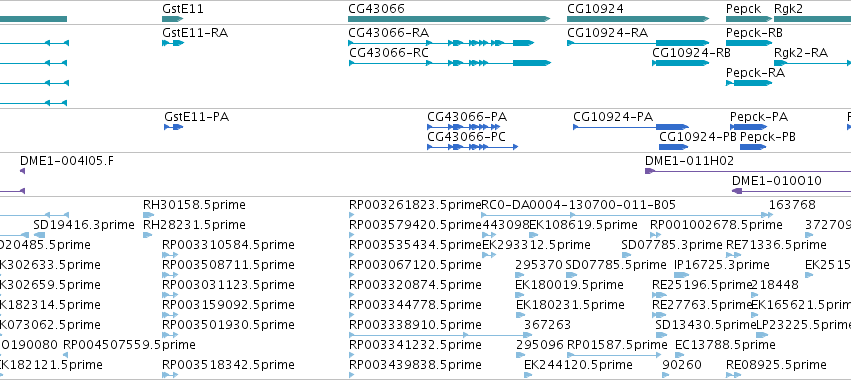The height and width of the screenshot is (380, 851).
Task: Choose the Pepck-PB protein block
Action: click(753, 147)
